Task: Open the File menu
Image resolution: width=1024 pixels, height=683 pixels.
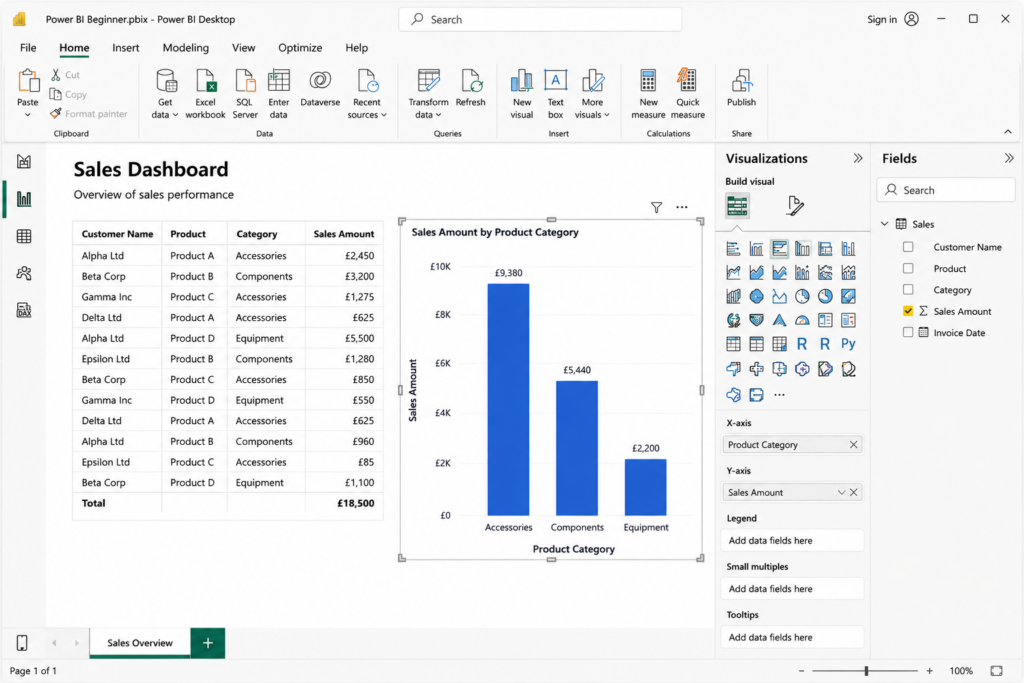Action: pyautogui.click(x=28, y=48)
